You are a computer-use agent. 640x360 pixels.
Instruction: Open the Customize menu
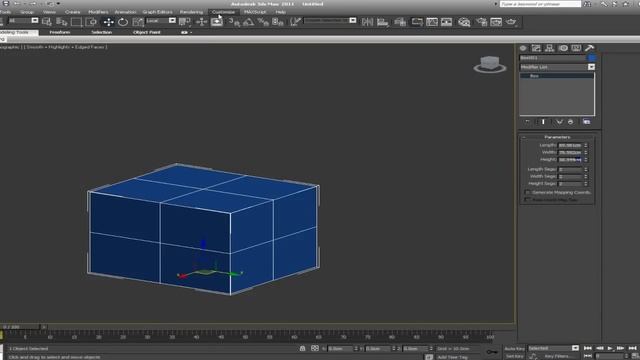click(223, 12)
